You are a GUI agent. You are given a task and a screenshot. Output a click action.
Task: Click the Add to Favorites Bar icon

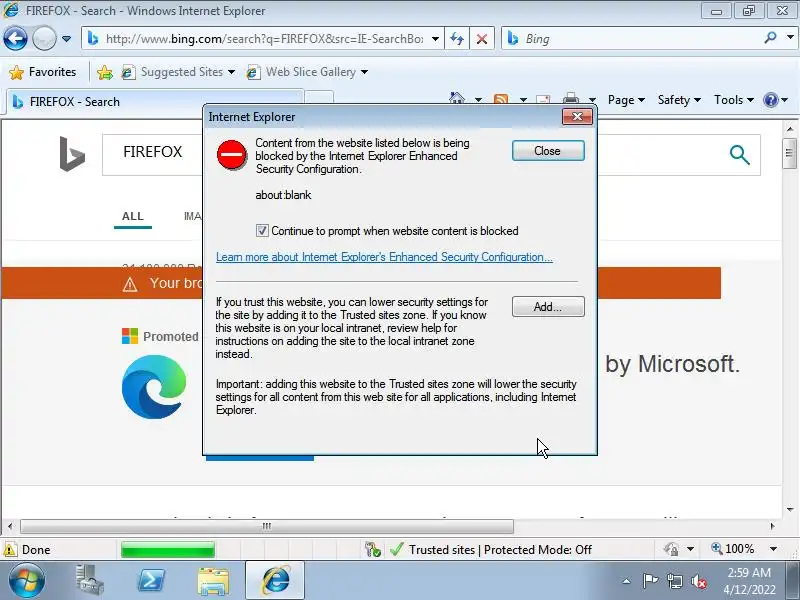(x=105, y=72)
